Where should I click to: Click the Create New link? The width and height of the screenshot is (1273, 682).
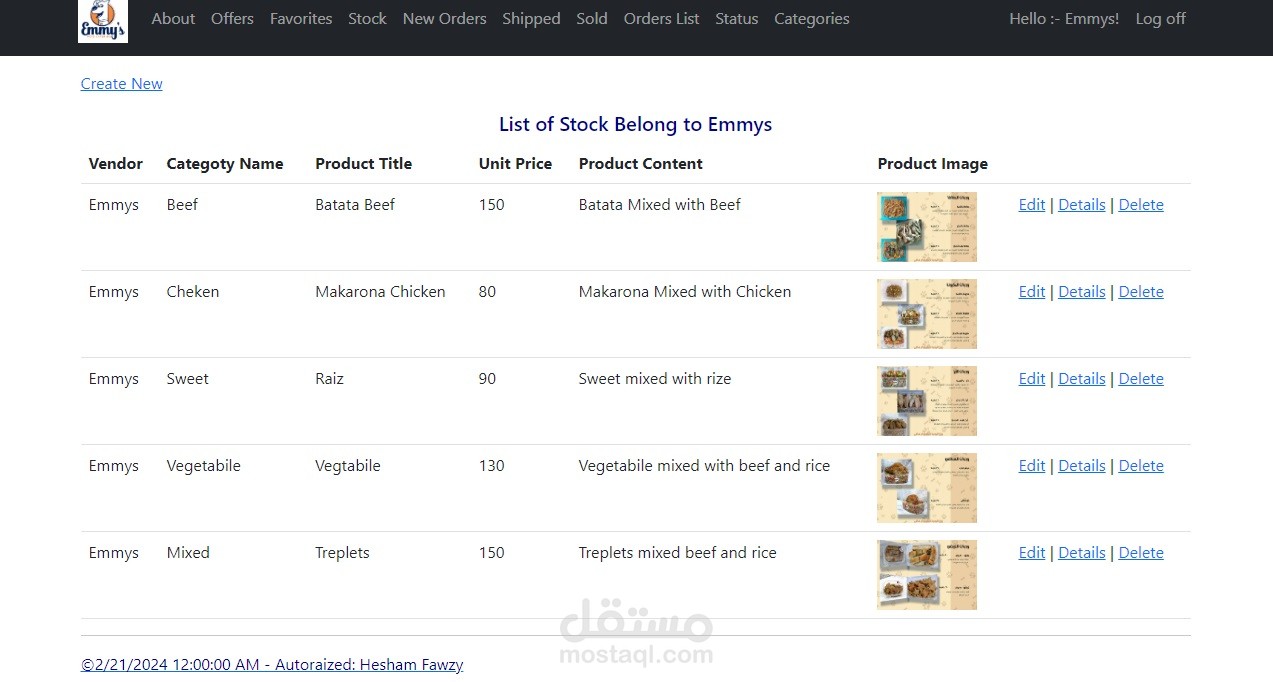[x=121, y=84]
